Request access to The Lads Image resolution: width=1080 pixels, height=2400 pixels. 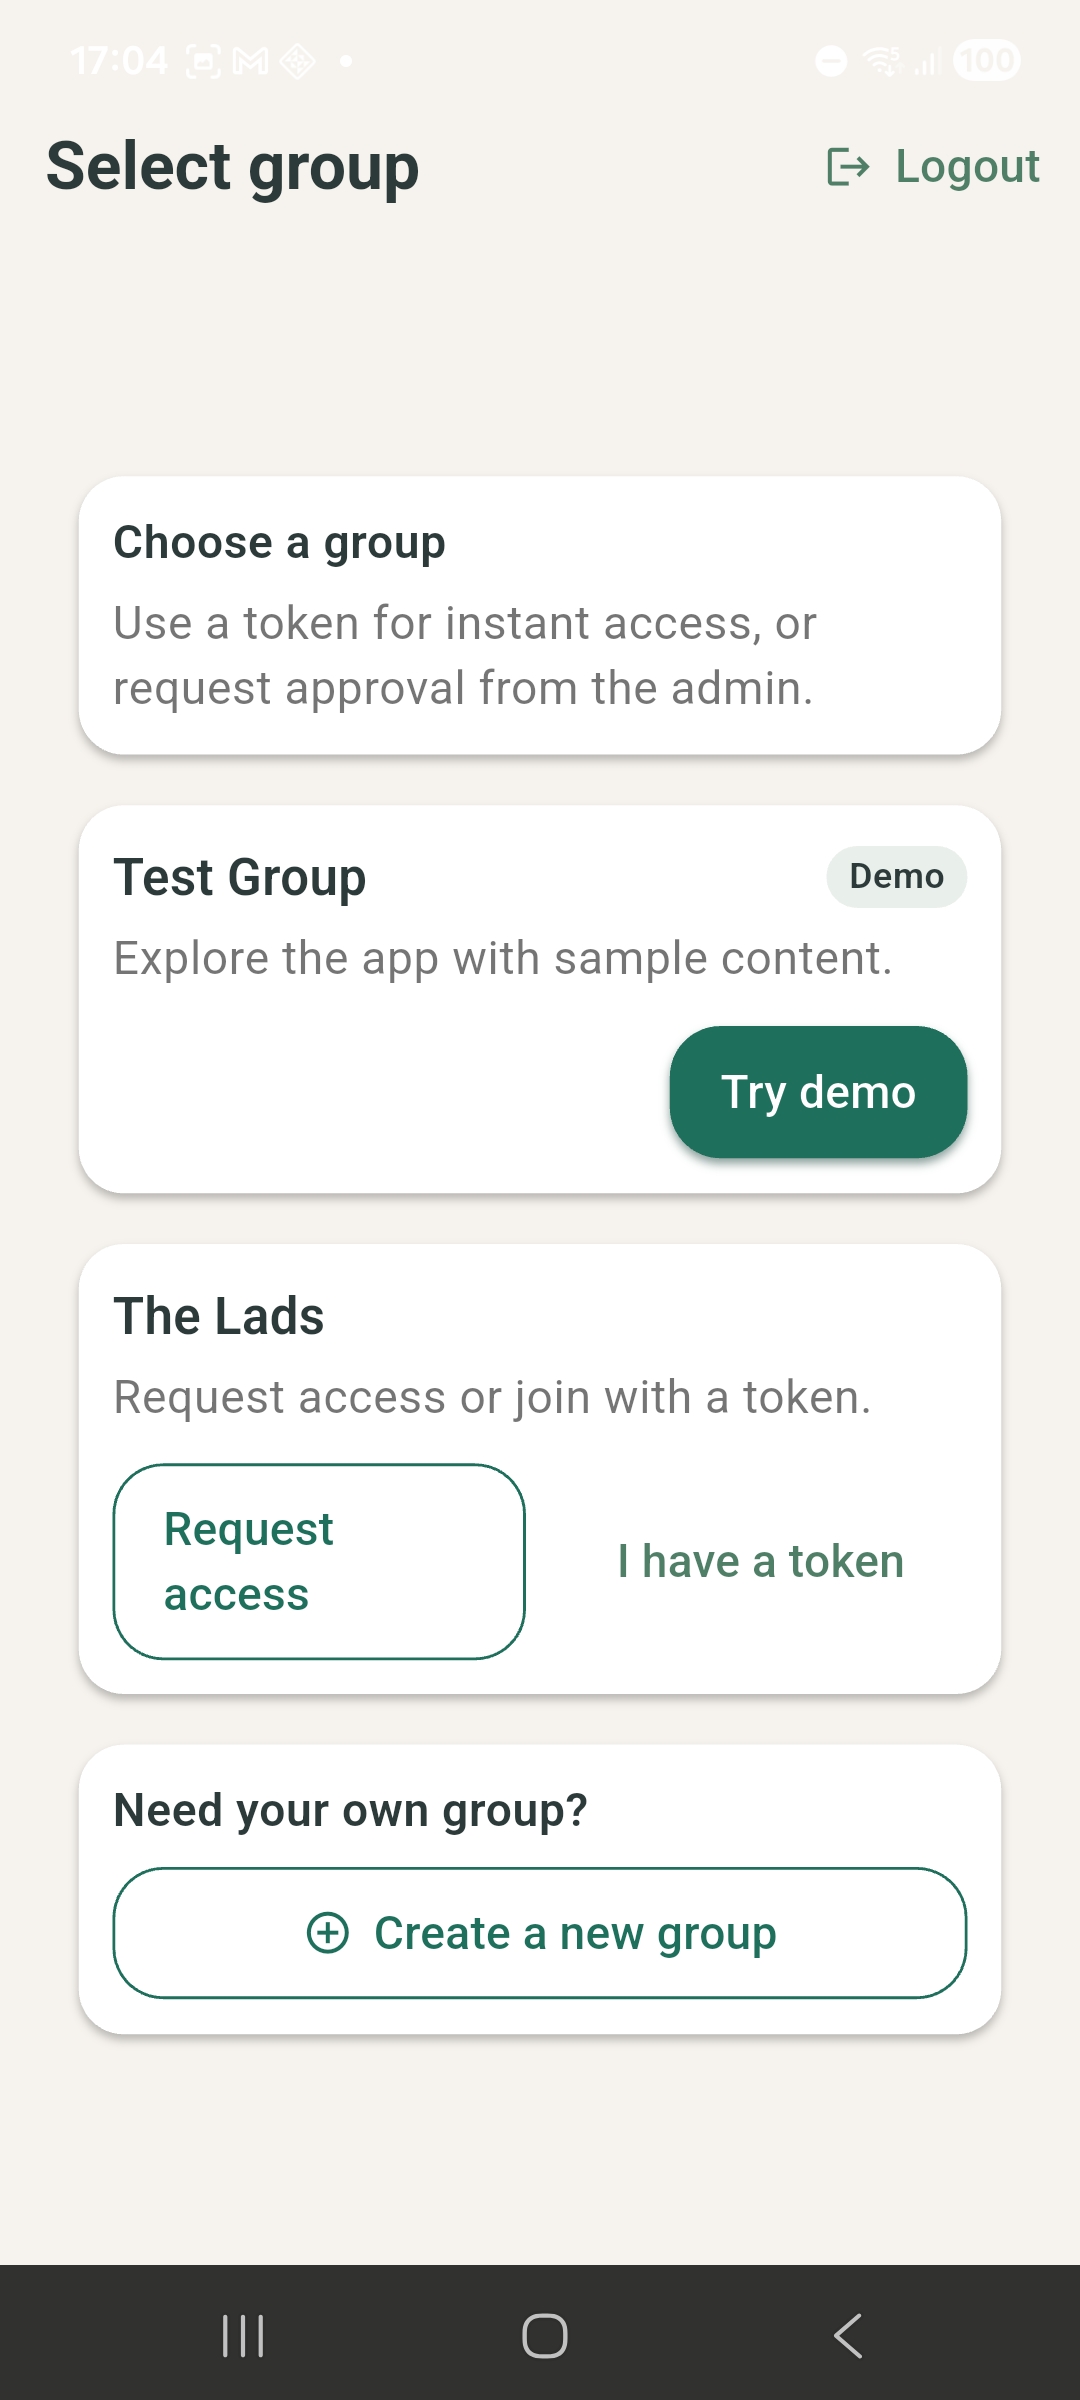coord(319,1561)
